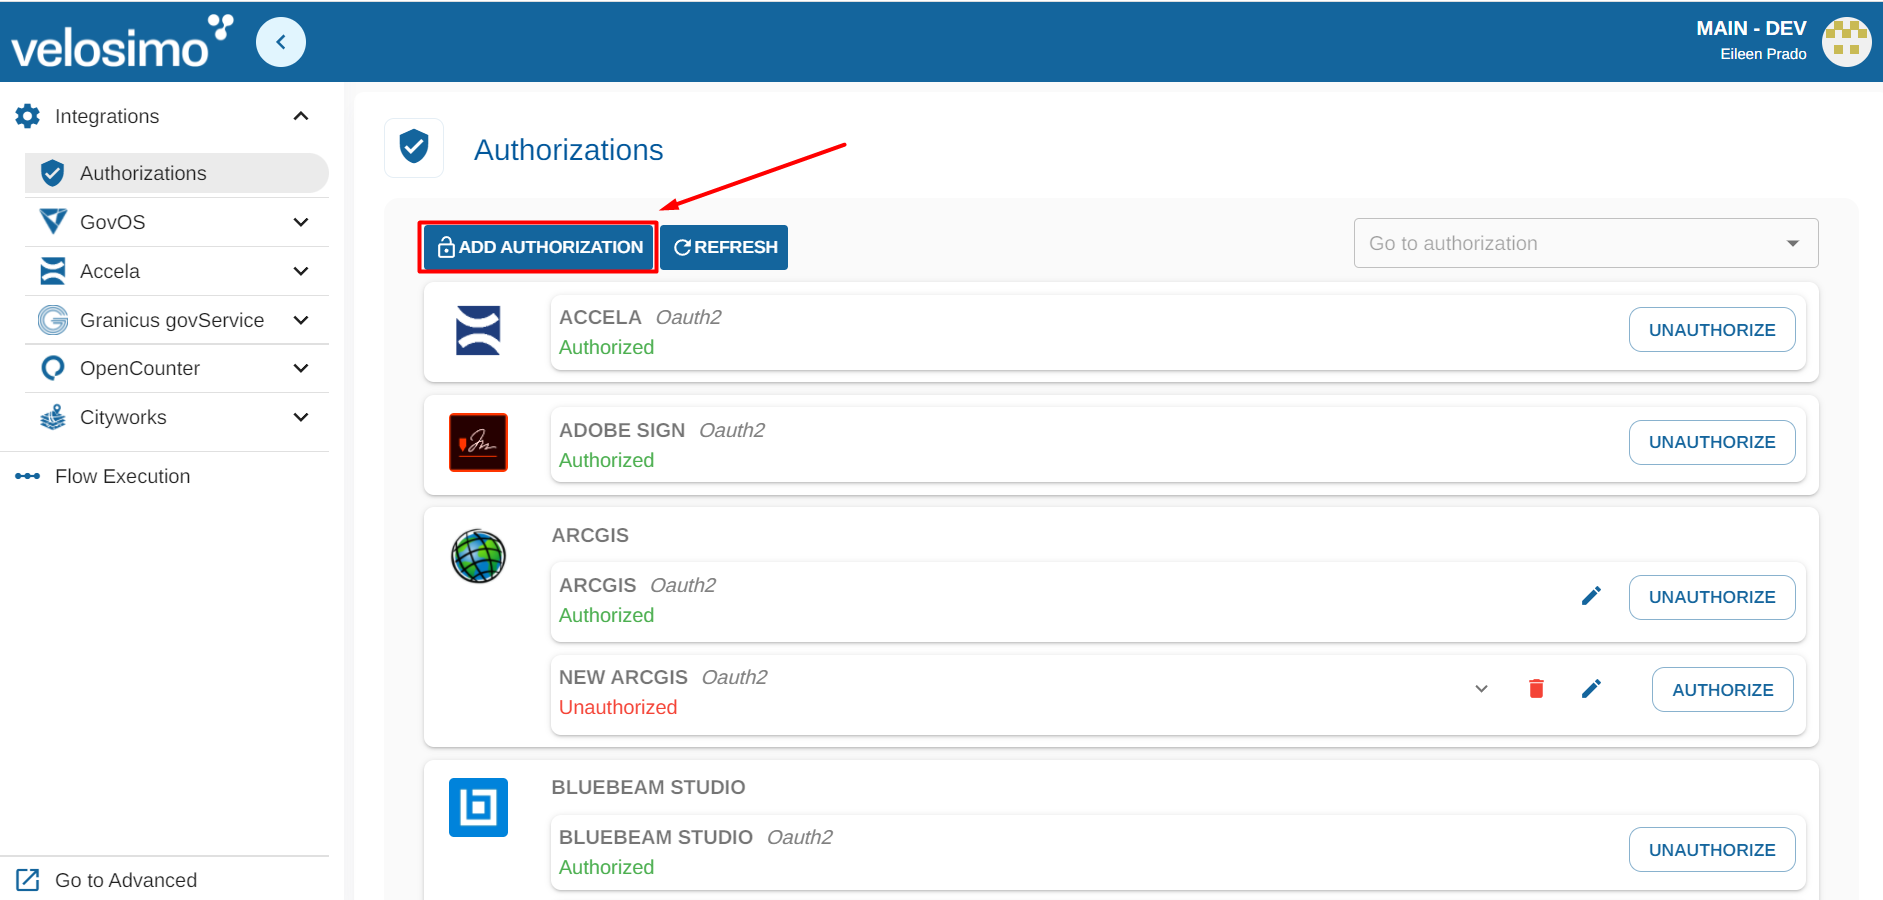The image size is (1883, 900).
Task: Edit the NEW ARCGIS authorization with the pencil icon
Action: [1591, 689]
